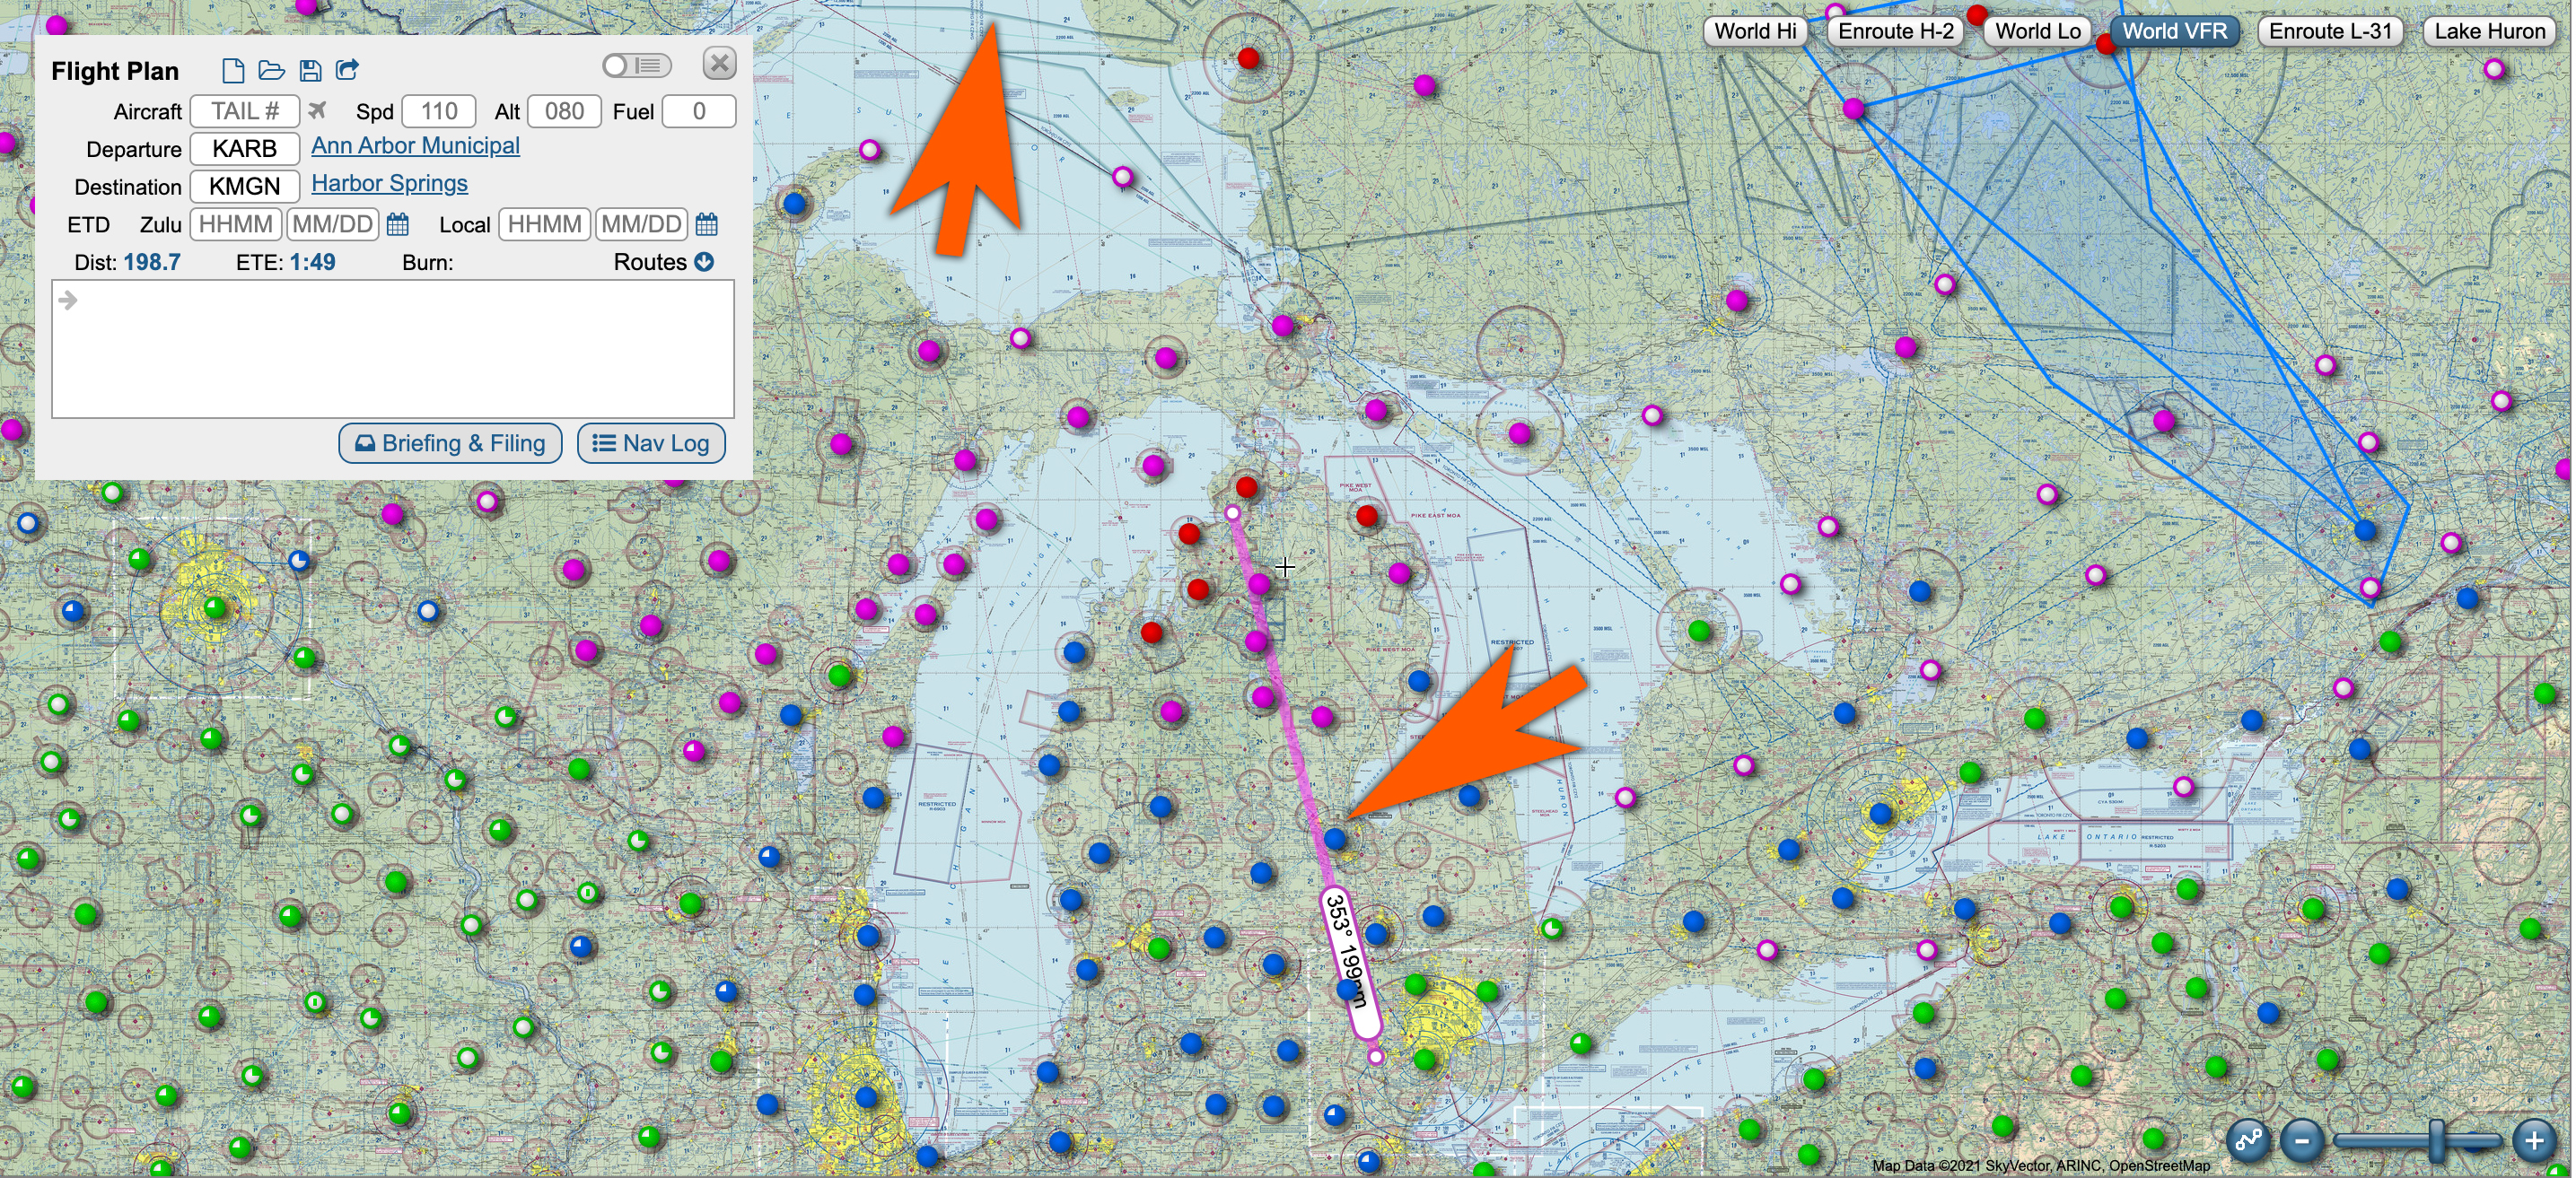Zoom out the map with minus button
Image resolution: width=2576 pixels, height=1178 pixels.
[x=2302, y=1140]
